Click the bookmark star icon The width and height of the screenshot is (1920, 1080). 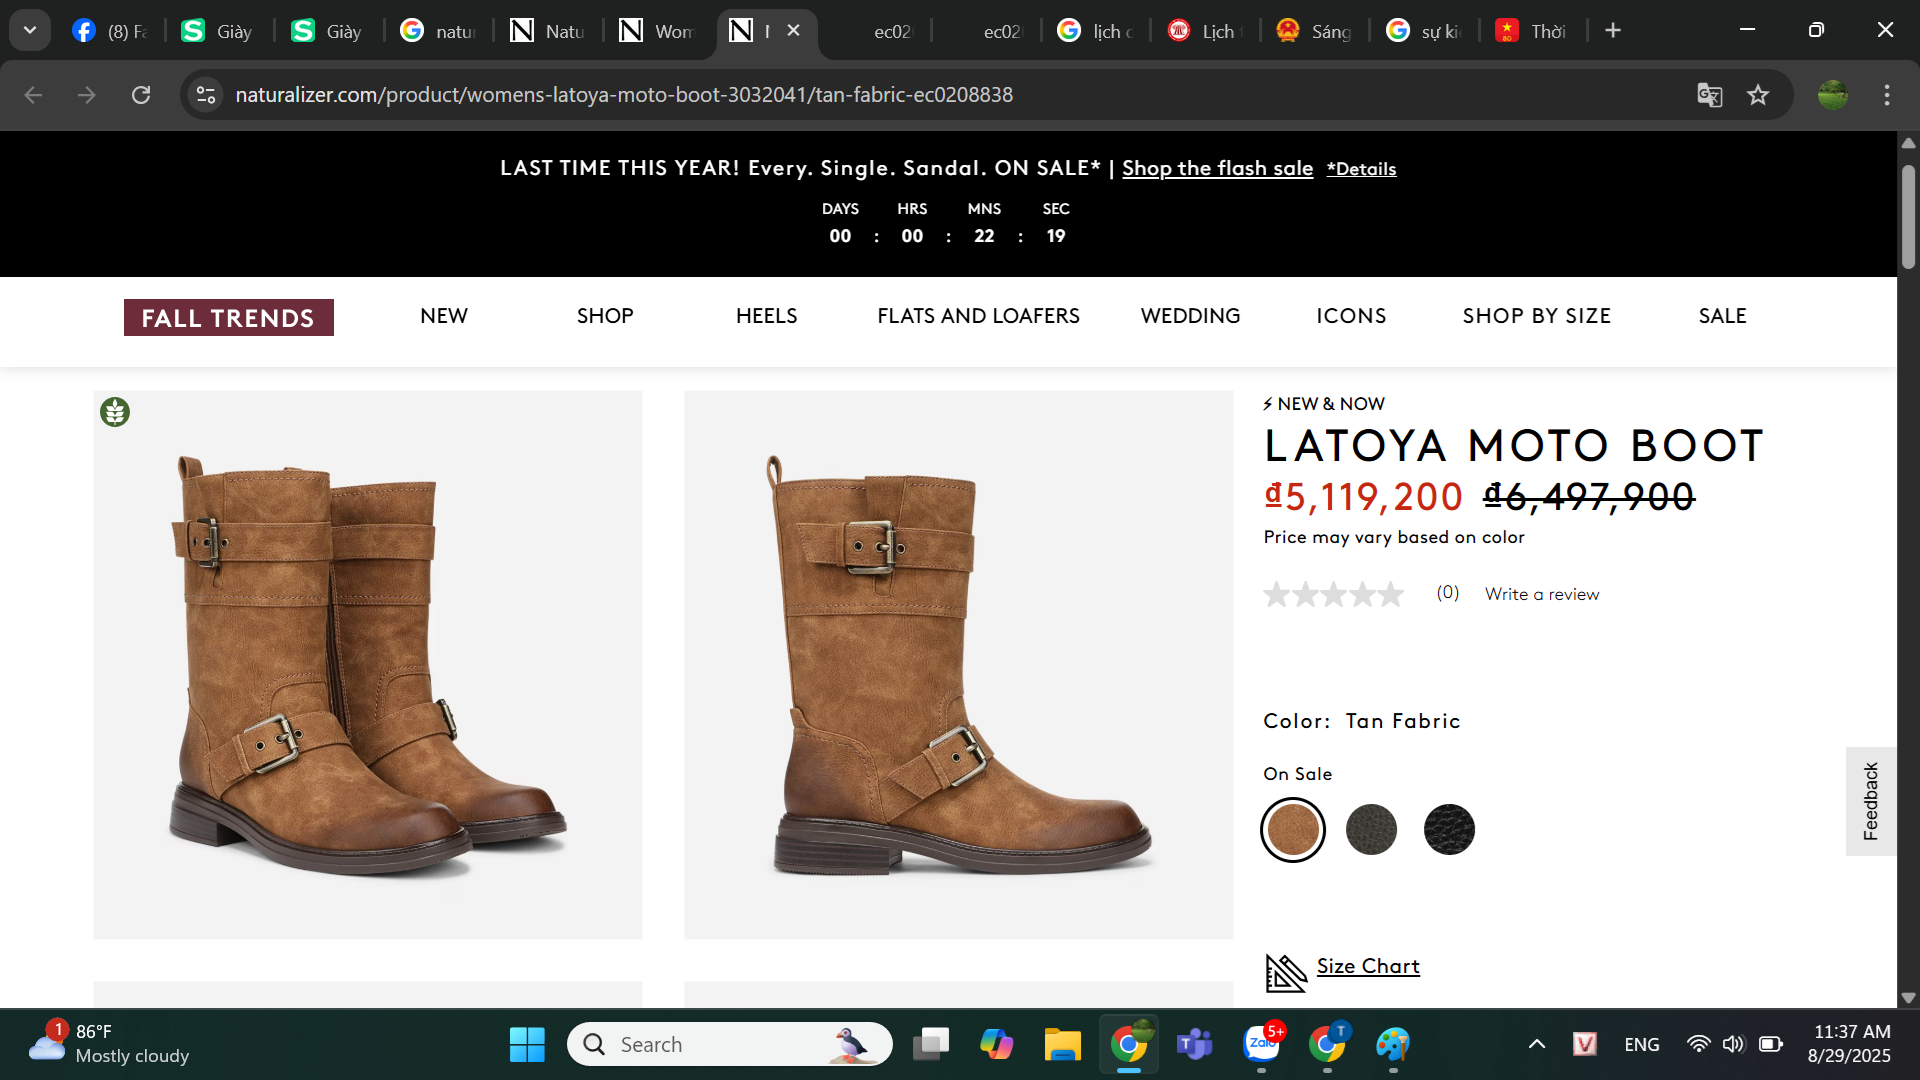coord(1758,95)
